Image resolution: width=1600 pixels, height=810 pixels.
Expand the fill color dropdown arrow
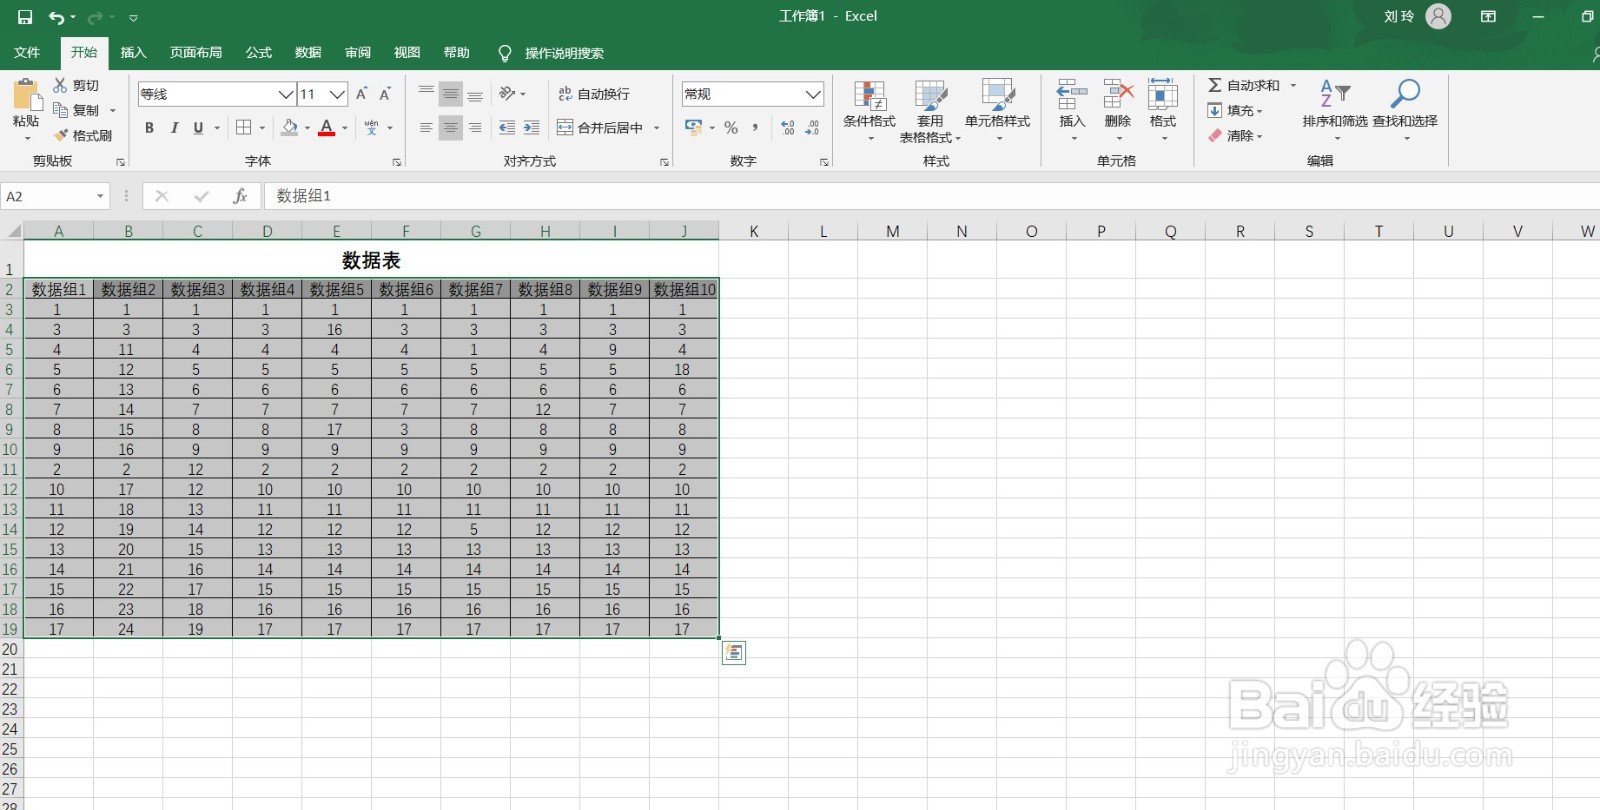pos(307,128)
